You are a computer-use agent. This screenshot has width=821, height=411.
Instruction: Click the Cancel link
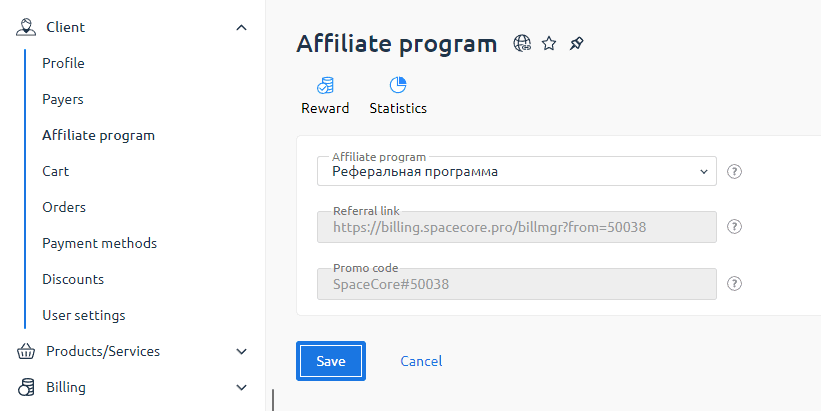click(421, 361)
